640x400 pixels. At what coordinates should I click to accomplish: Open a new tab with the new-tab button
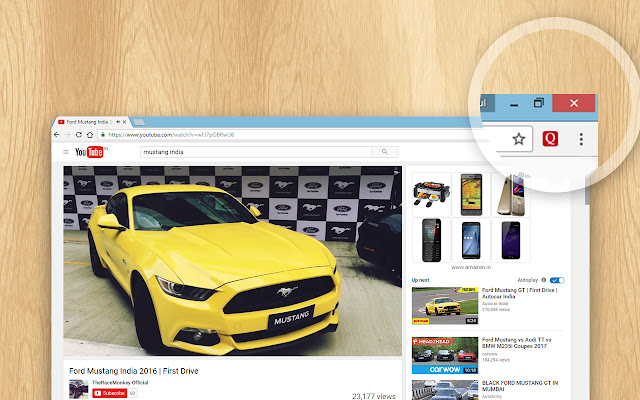(139, 122)
